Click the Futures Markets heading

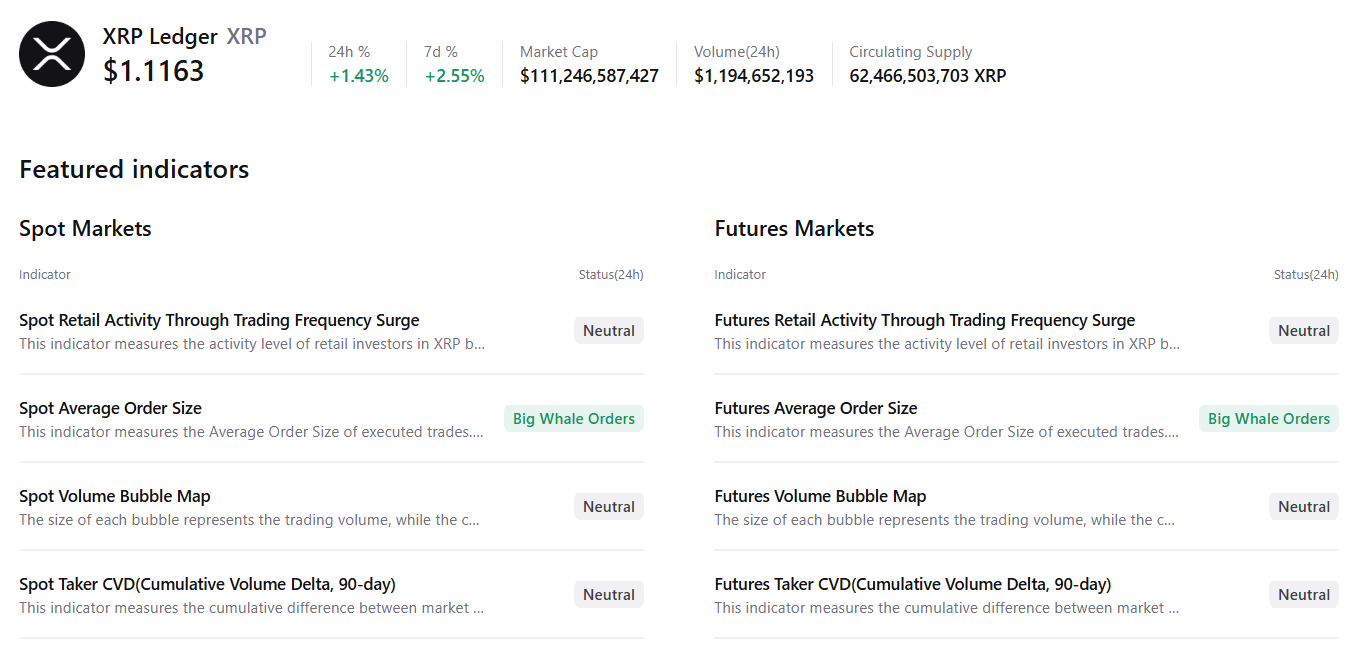794,229
